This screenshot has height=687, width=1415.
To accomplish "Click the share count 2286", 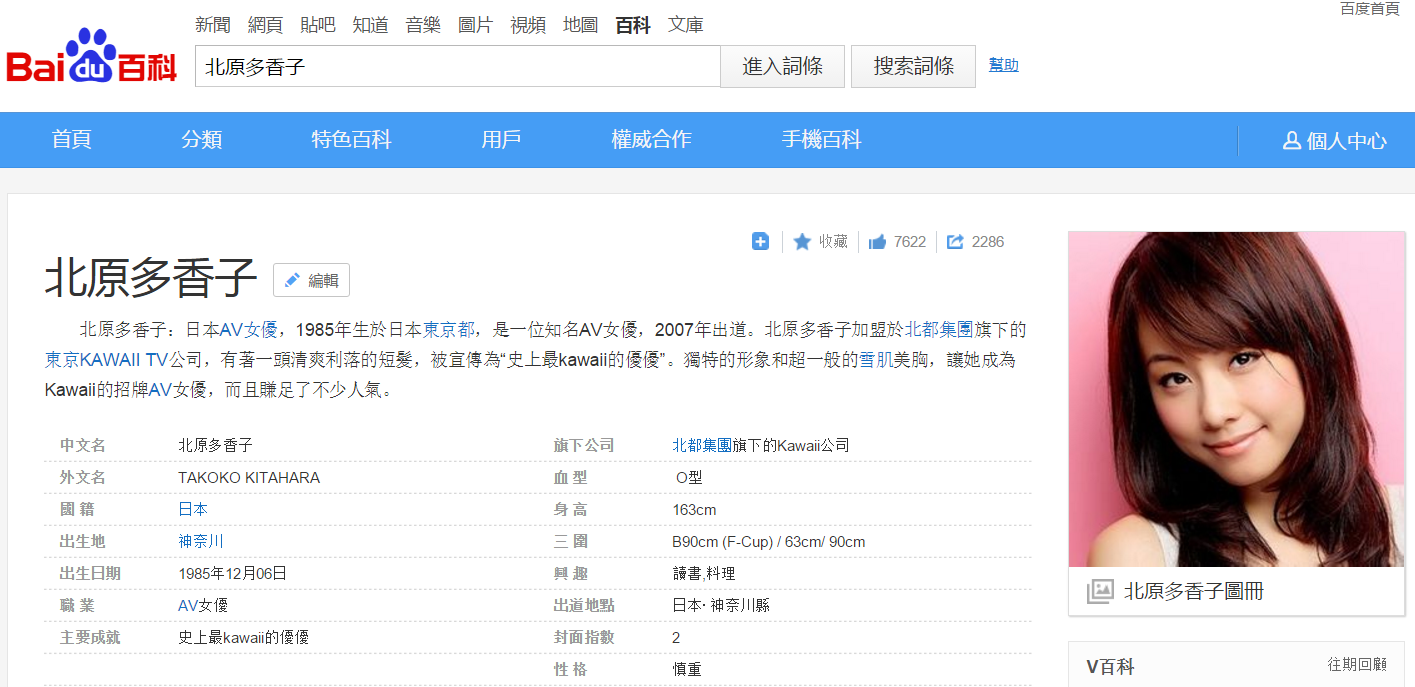I will (988, 242).
